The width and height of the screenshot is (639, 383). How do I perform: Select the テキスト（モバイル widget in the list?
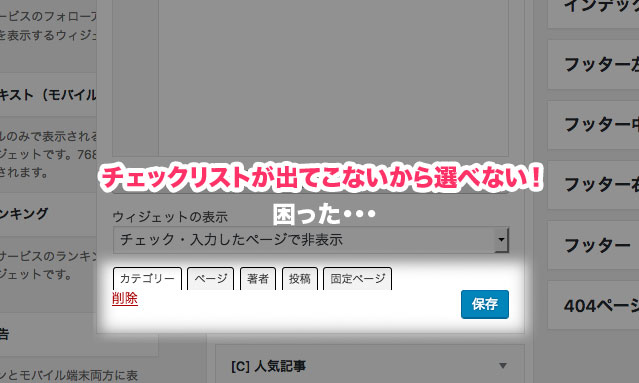point(48,95)
